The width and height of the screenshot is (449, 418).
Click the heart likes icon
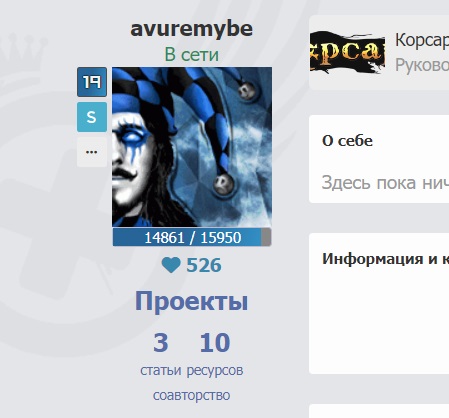click(x=171, y=265)
